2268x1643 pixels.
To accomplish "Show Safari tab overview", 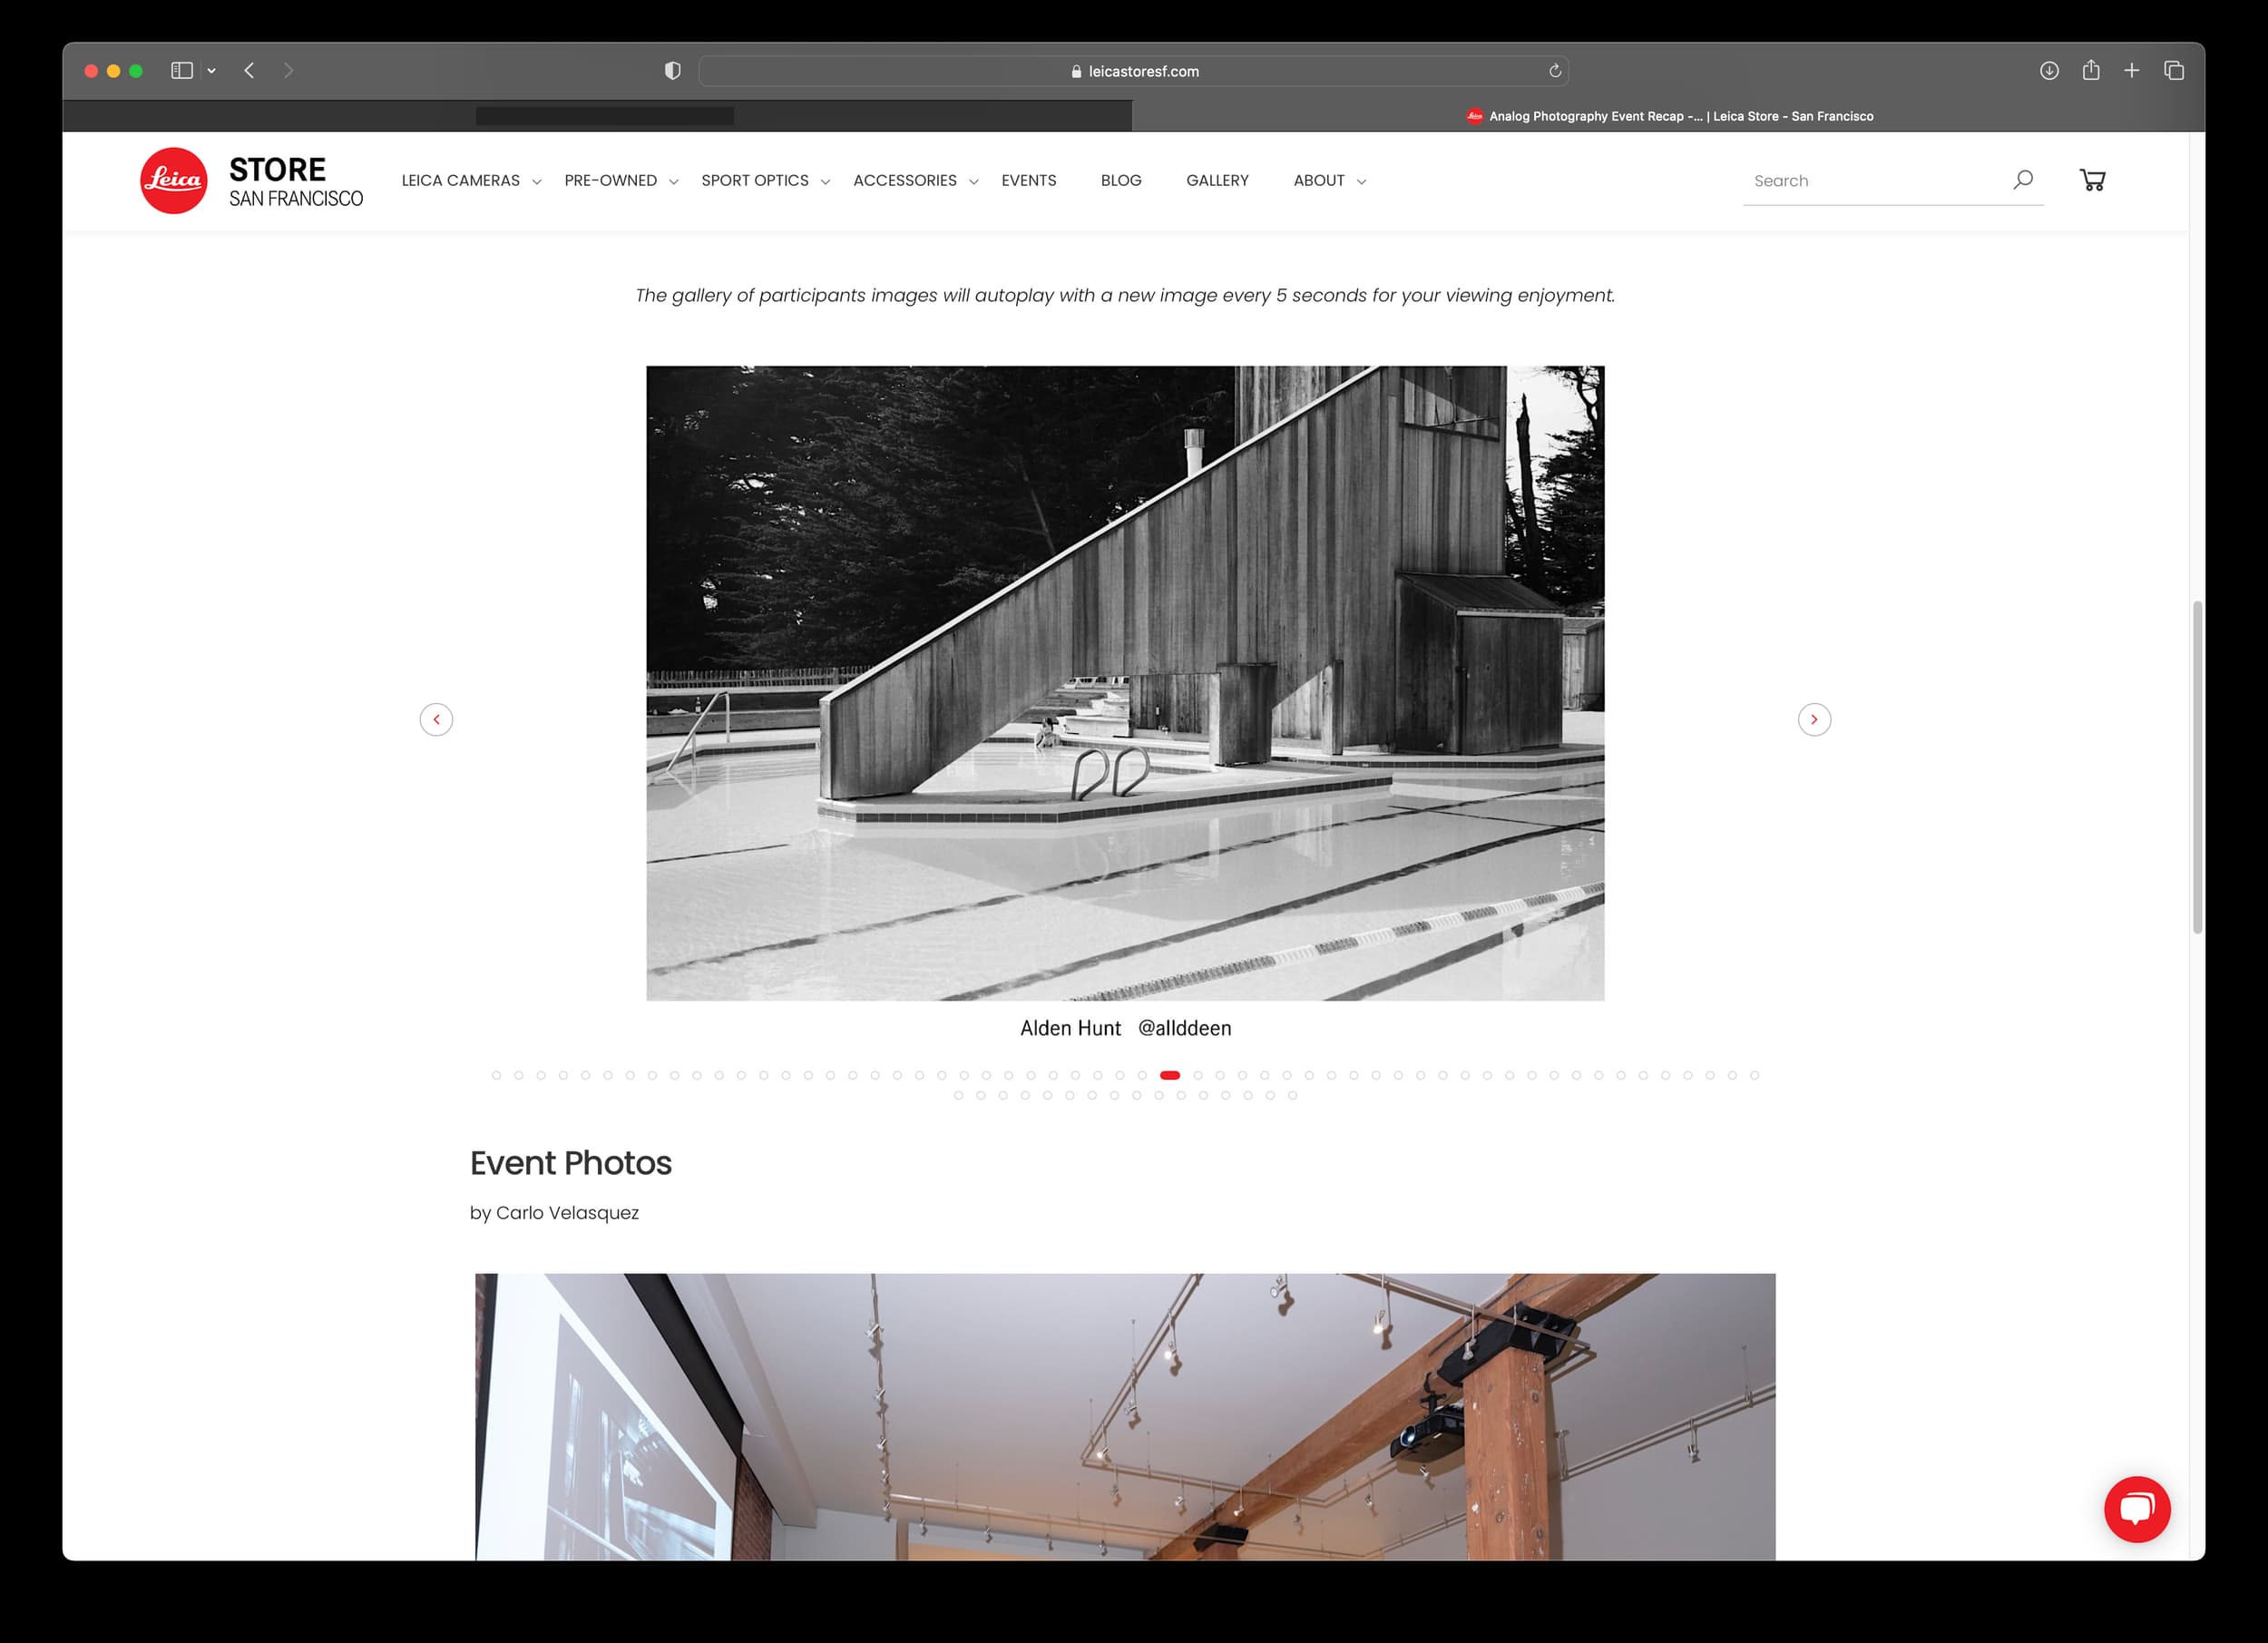I will coord(2174,70).
